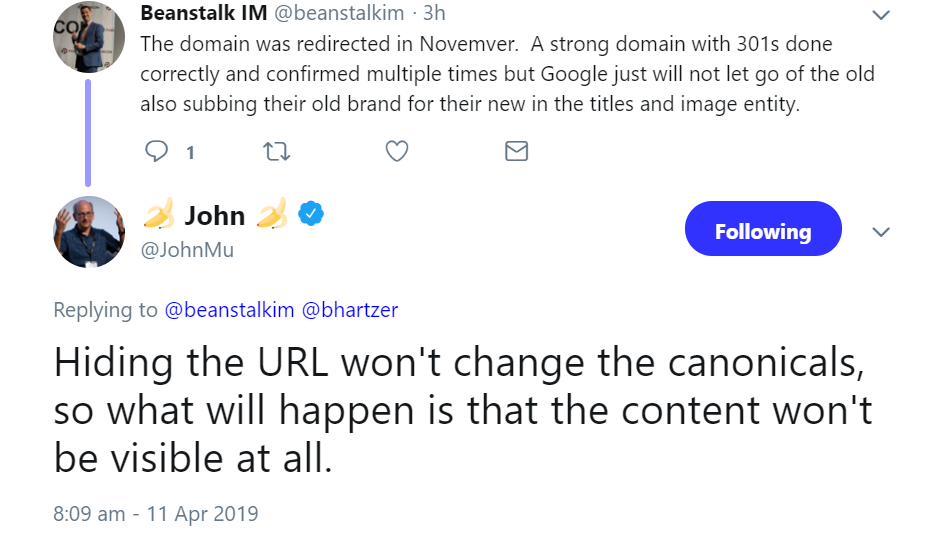
Task: Toggle the Following button for John
Action: click(x=762, y=232)
